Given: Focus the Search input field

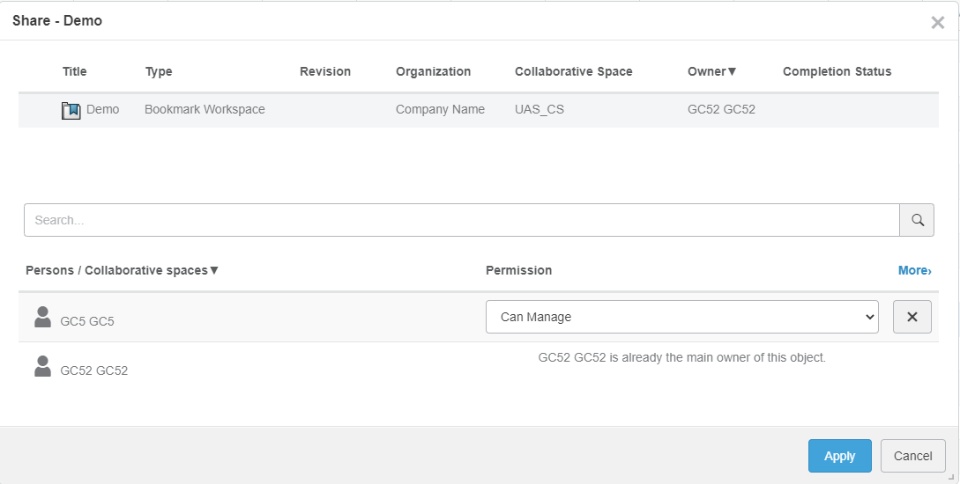Looking at the screenshot, I should [x=460, y=220].
